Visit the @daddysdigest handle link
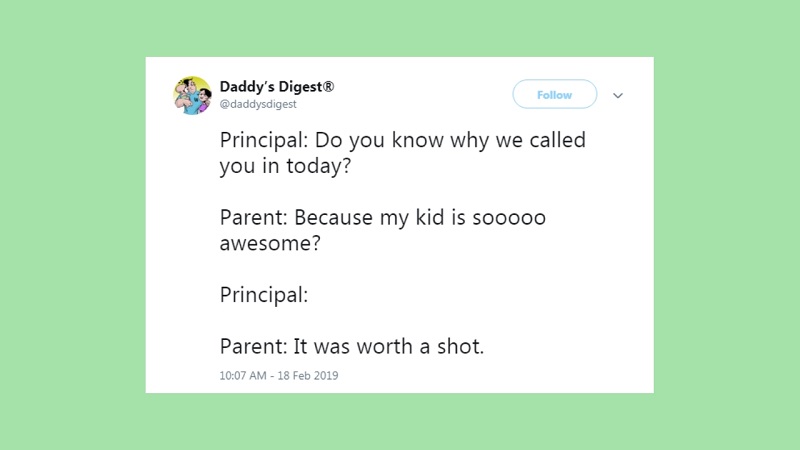Image resolution: width=800 pixels, height=450 pixels. tap(258, 104)
